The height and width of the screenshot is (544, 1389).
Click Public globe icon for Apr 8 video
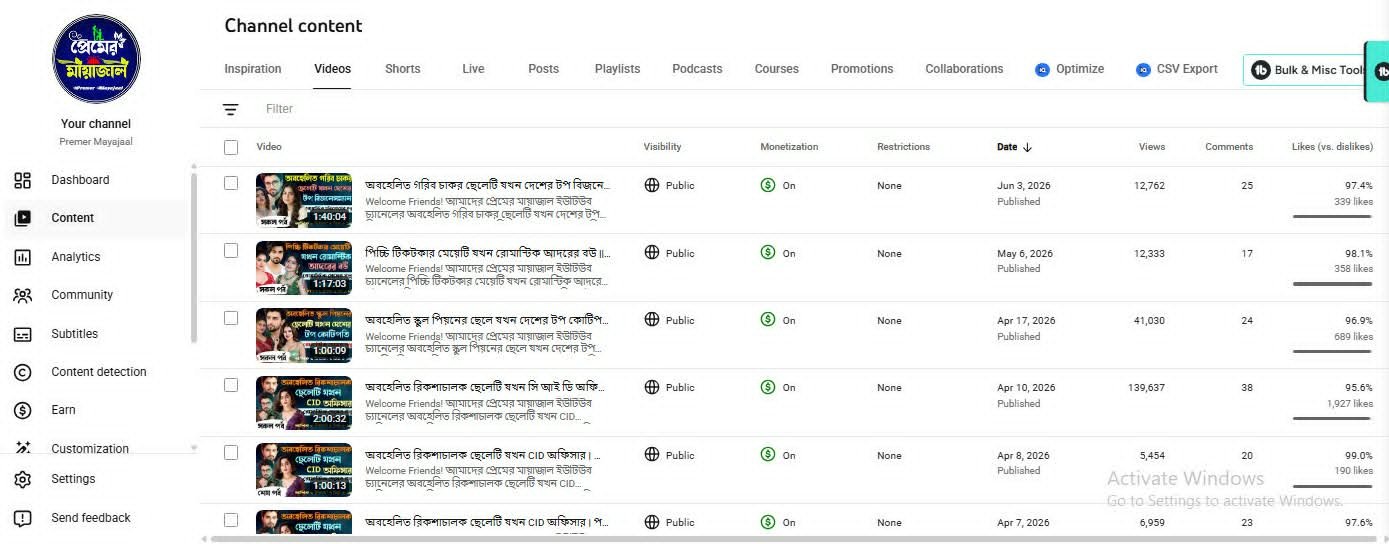(652, 455)
